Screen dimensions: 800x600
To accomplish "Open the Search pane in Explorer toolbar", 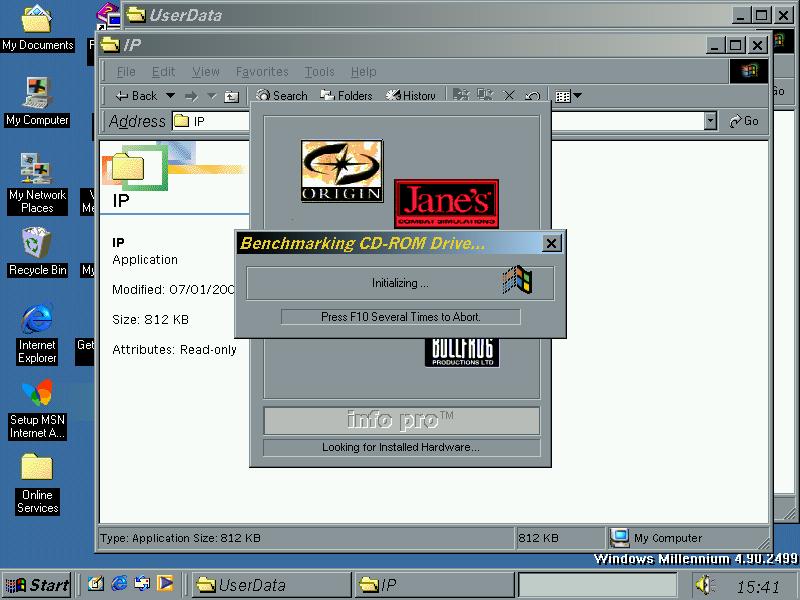I will 281,96.
